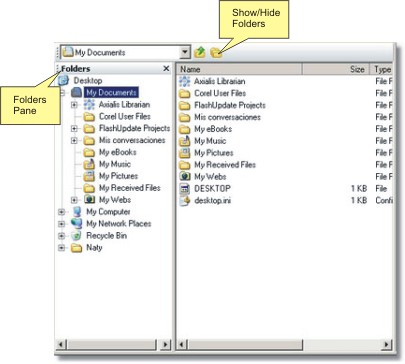405x364 pixels.
Task: Select My eBooks label in folder tree
Action: click(118, 152)
